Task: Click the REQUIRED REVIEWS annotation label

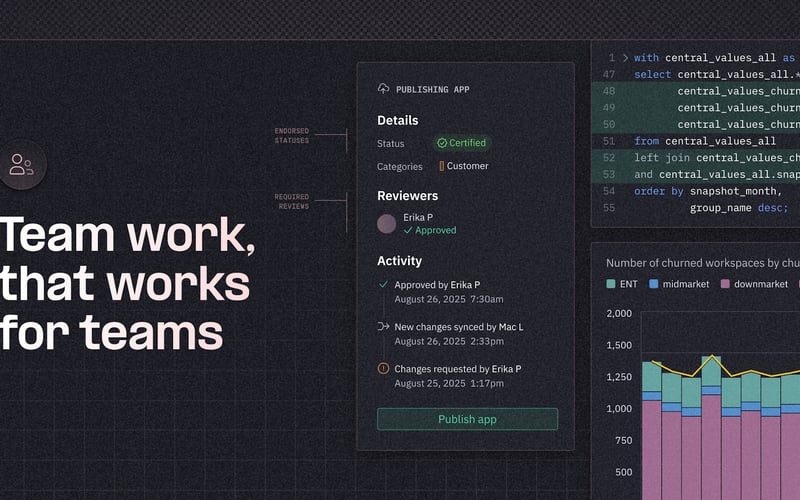Action: point(292,202)
